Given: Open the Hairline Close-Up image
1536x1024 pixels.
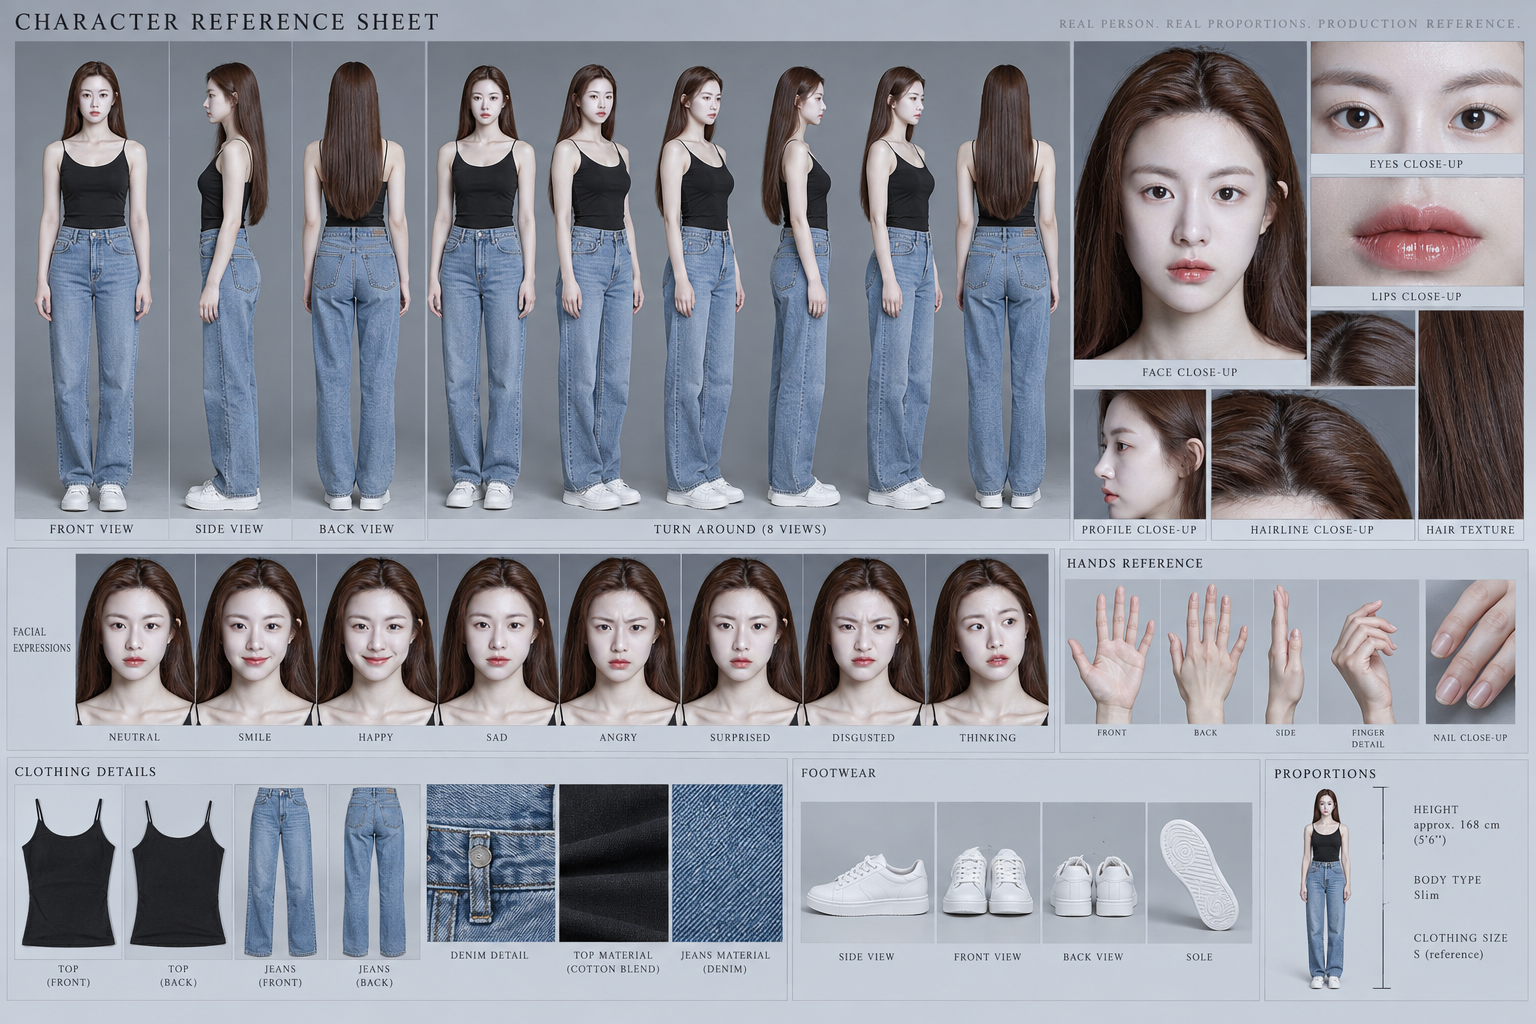Looking at the screenshot, I should [1312, 454].
